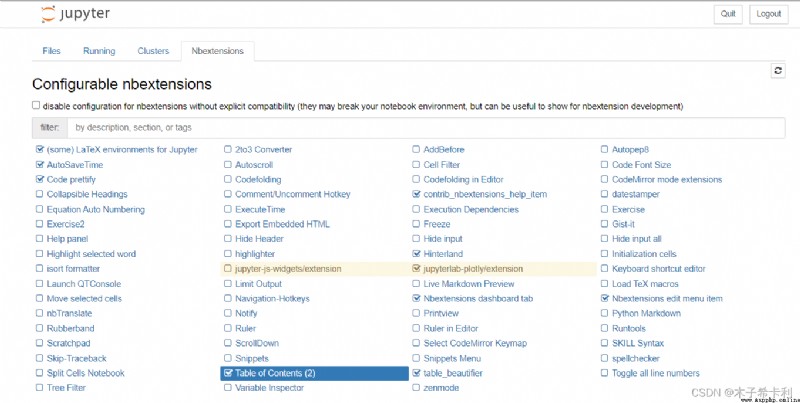The image size is (800, 403).
Task: Uncheck jupyterlab-plotly/extension
Action: coord(416,268)
